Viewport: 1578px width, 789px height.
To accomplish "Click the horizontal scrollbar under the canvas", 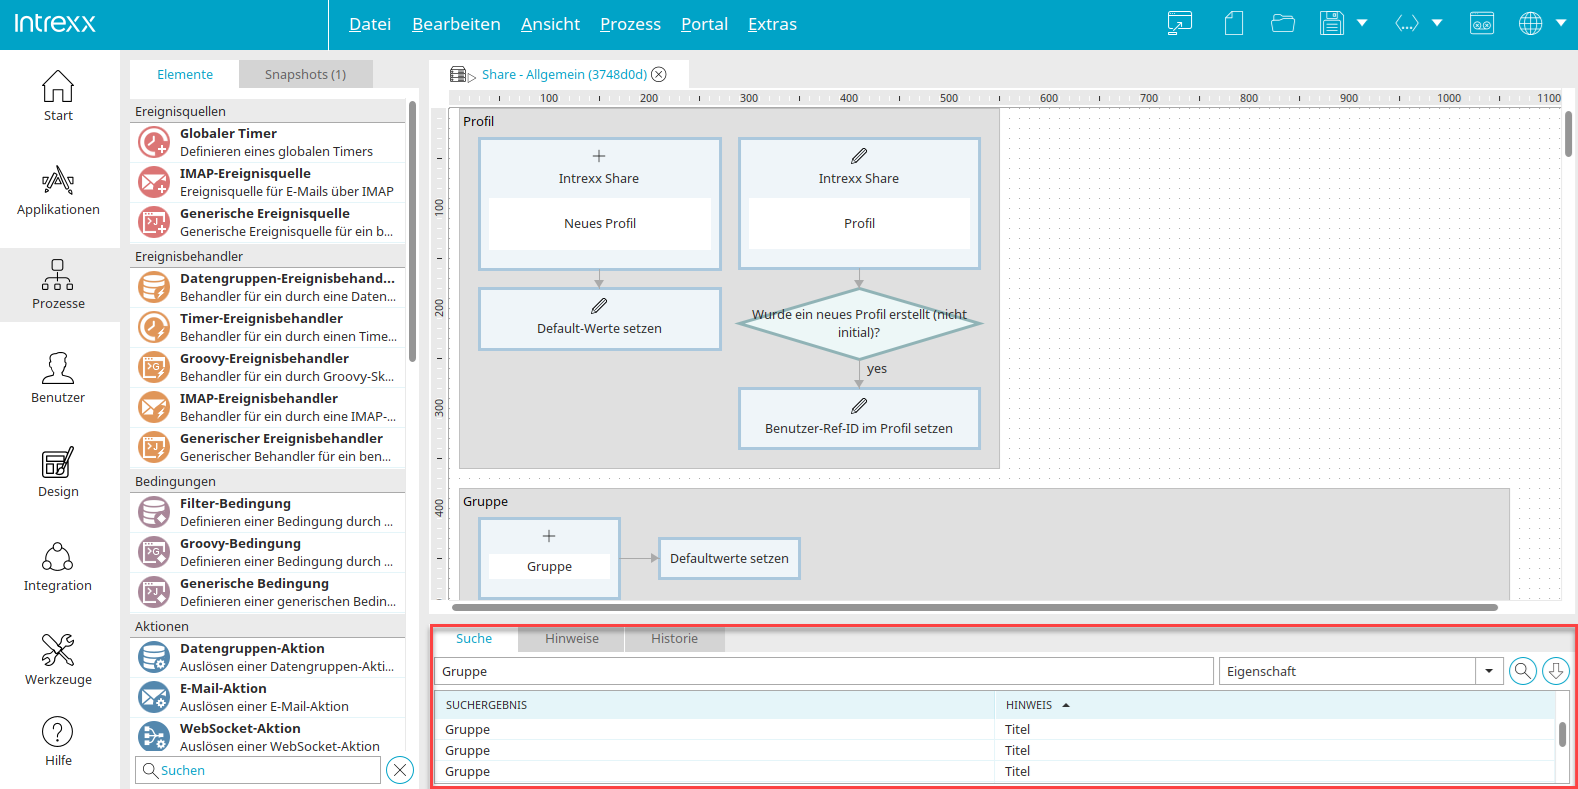I will [975, 607].
